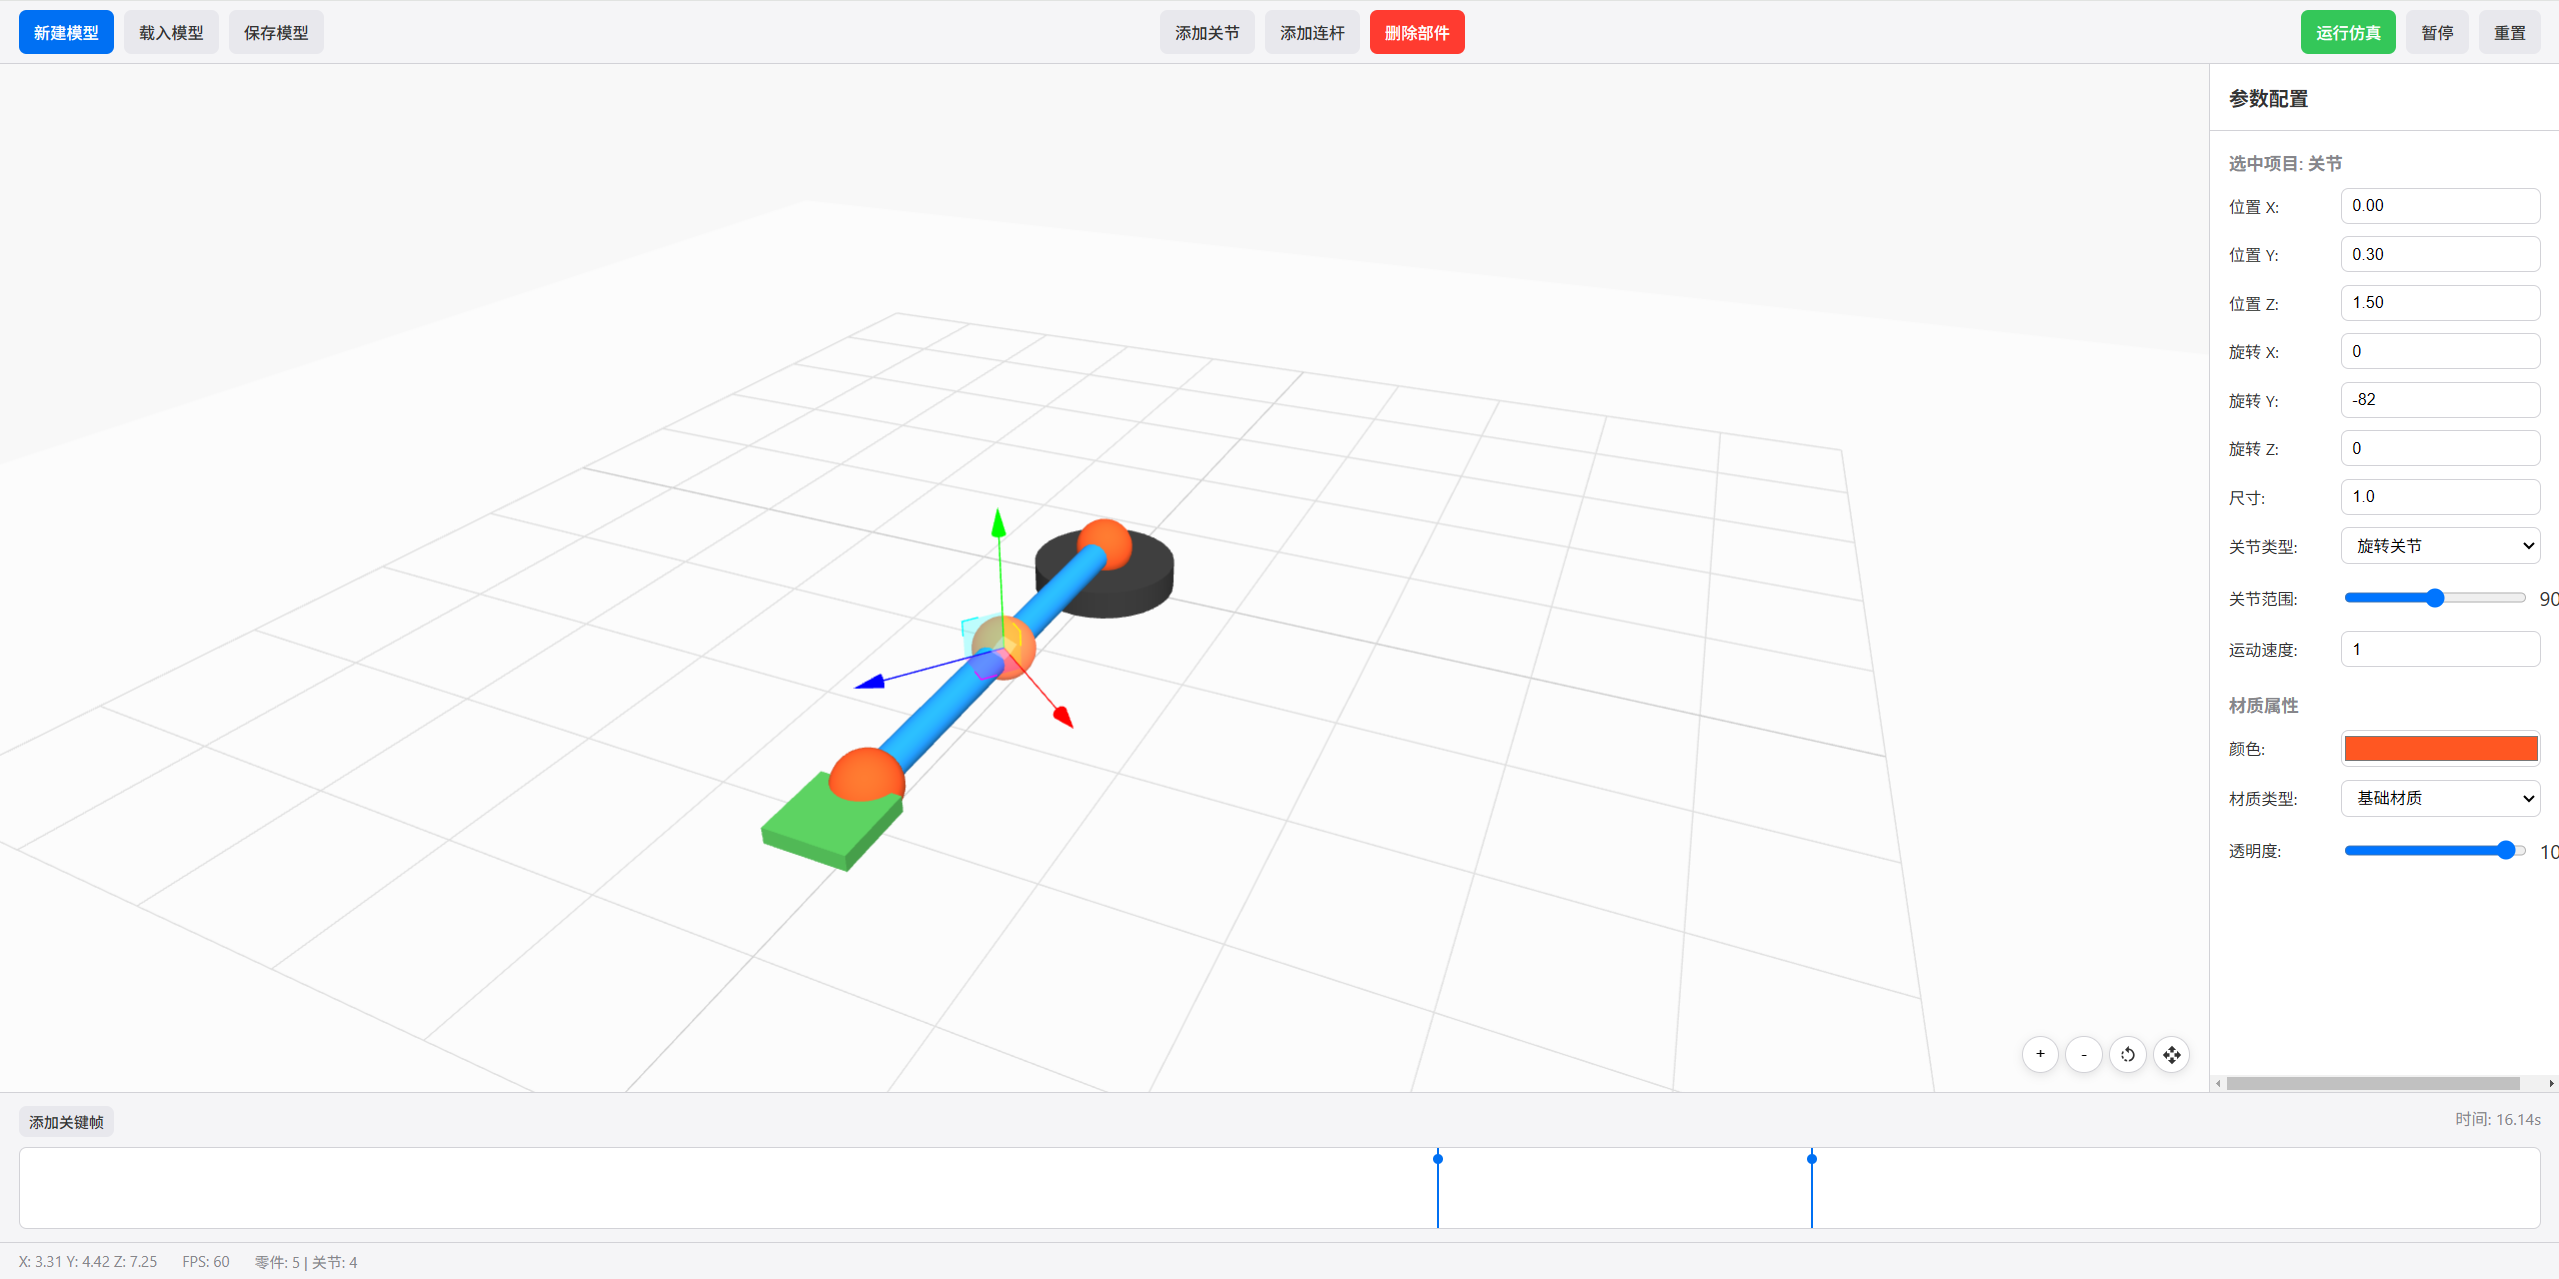Click the first keyframe marker on timeline

[x=1438, y=1159]
